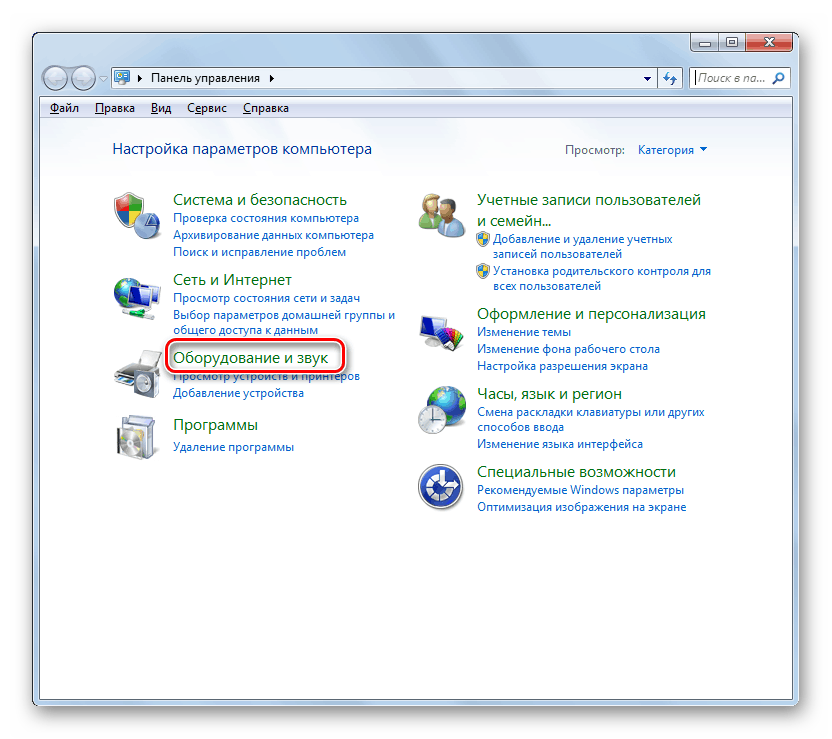Click the Control Panel search field
Image resolution: width=832 pixels, height=739 pixels.
pyautogui.click(x=732, y=78)
